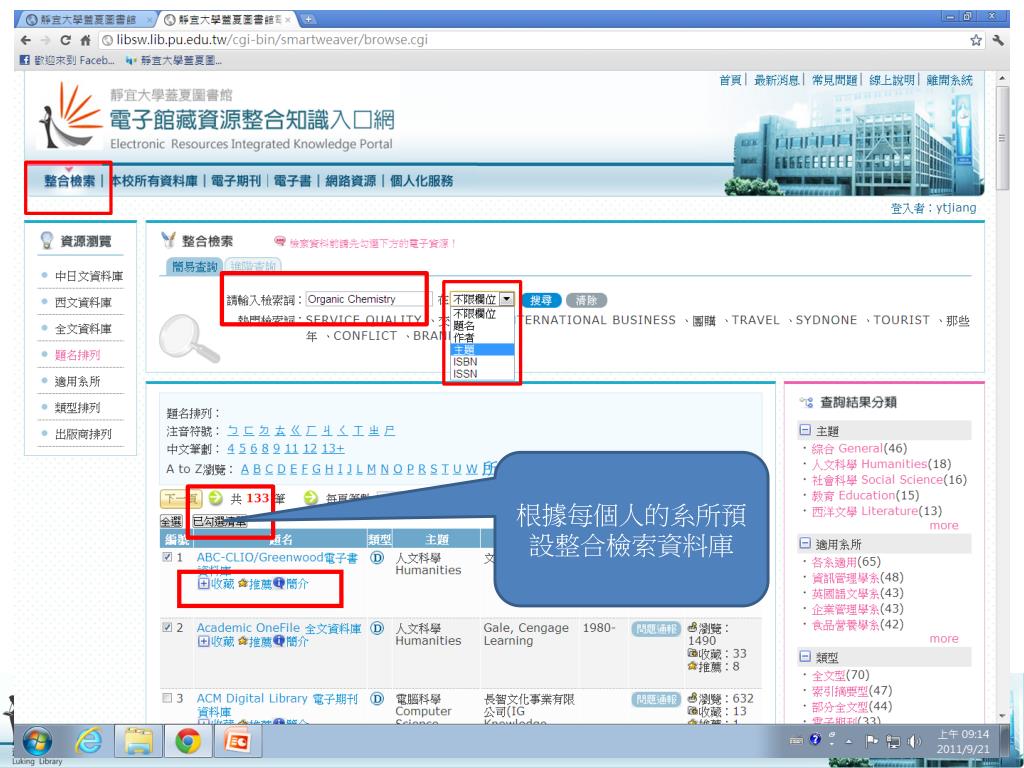
Task: Show more 主題 categories
Action: point(944,526)
